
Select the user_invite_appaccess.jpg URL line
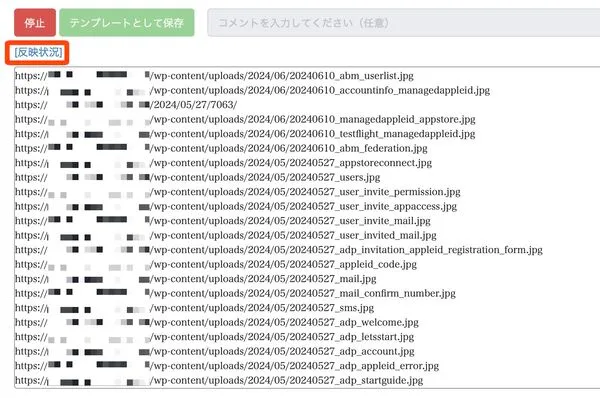(236, 206)
